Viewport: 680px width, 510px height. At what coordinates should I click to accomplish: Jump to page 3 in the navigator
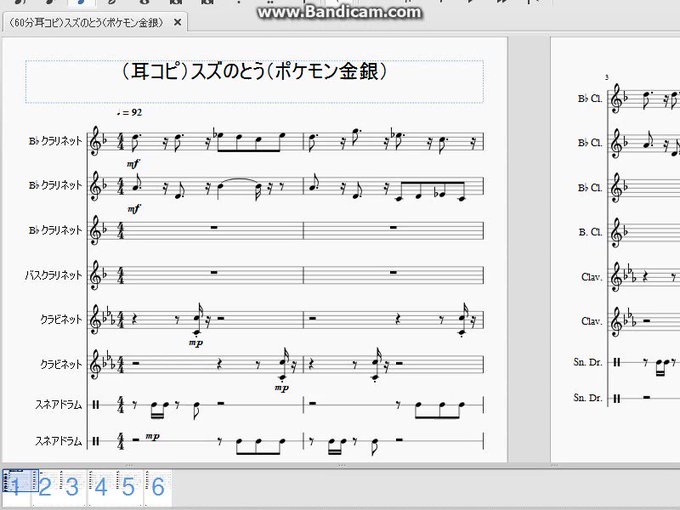73,487
